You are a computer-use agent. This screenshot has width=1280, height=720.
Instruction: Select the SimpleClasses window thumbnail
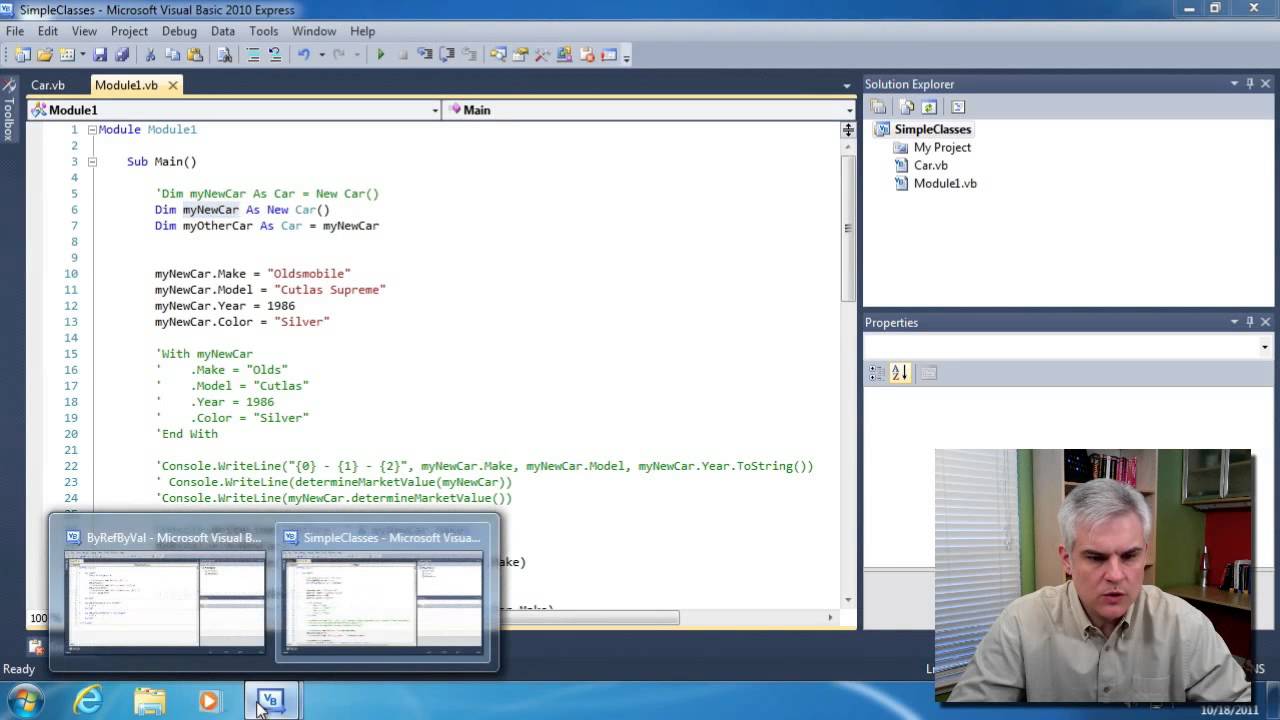pyautogui.click(x=383, y=591)
